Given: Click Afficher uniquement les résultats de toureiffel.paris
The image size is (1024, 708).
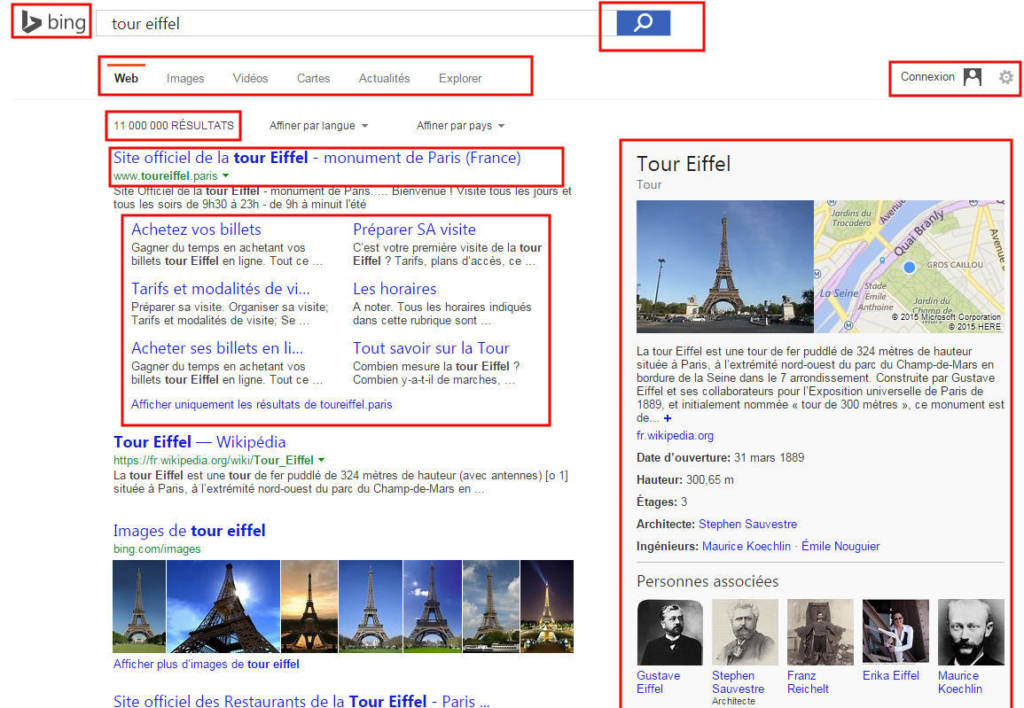Looking at the screenshot, I should click(261, 404).
